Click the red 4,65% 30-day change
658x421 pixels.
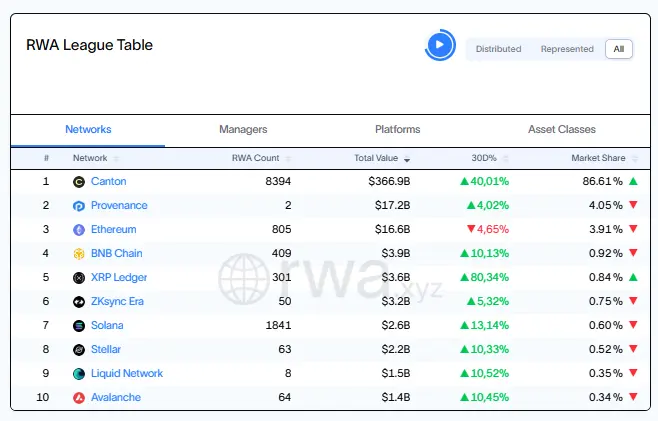493,229
